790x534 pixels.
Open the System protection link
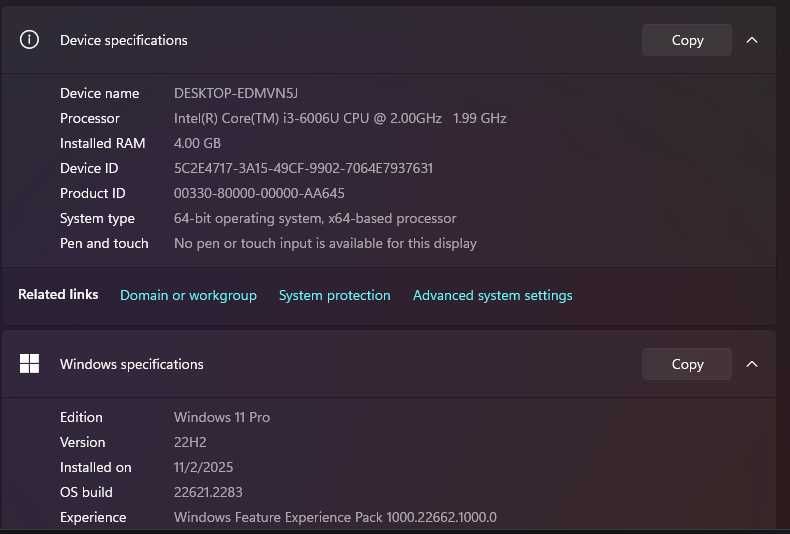pos(335,295)
